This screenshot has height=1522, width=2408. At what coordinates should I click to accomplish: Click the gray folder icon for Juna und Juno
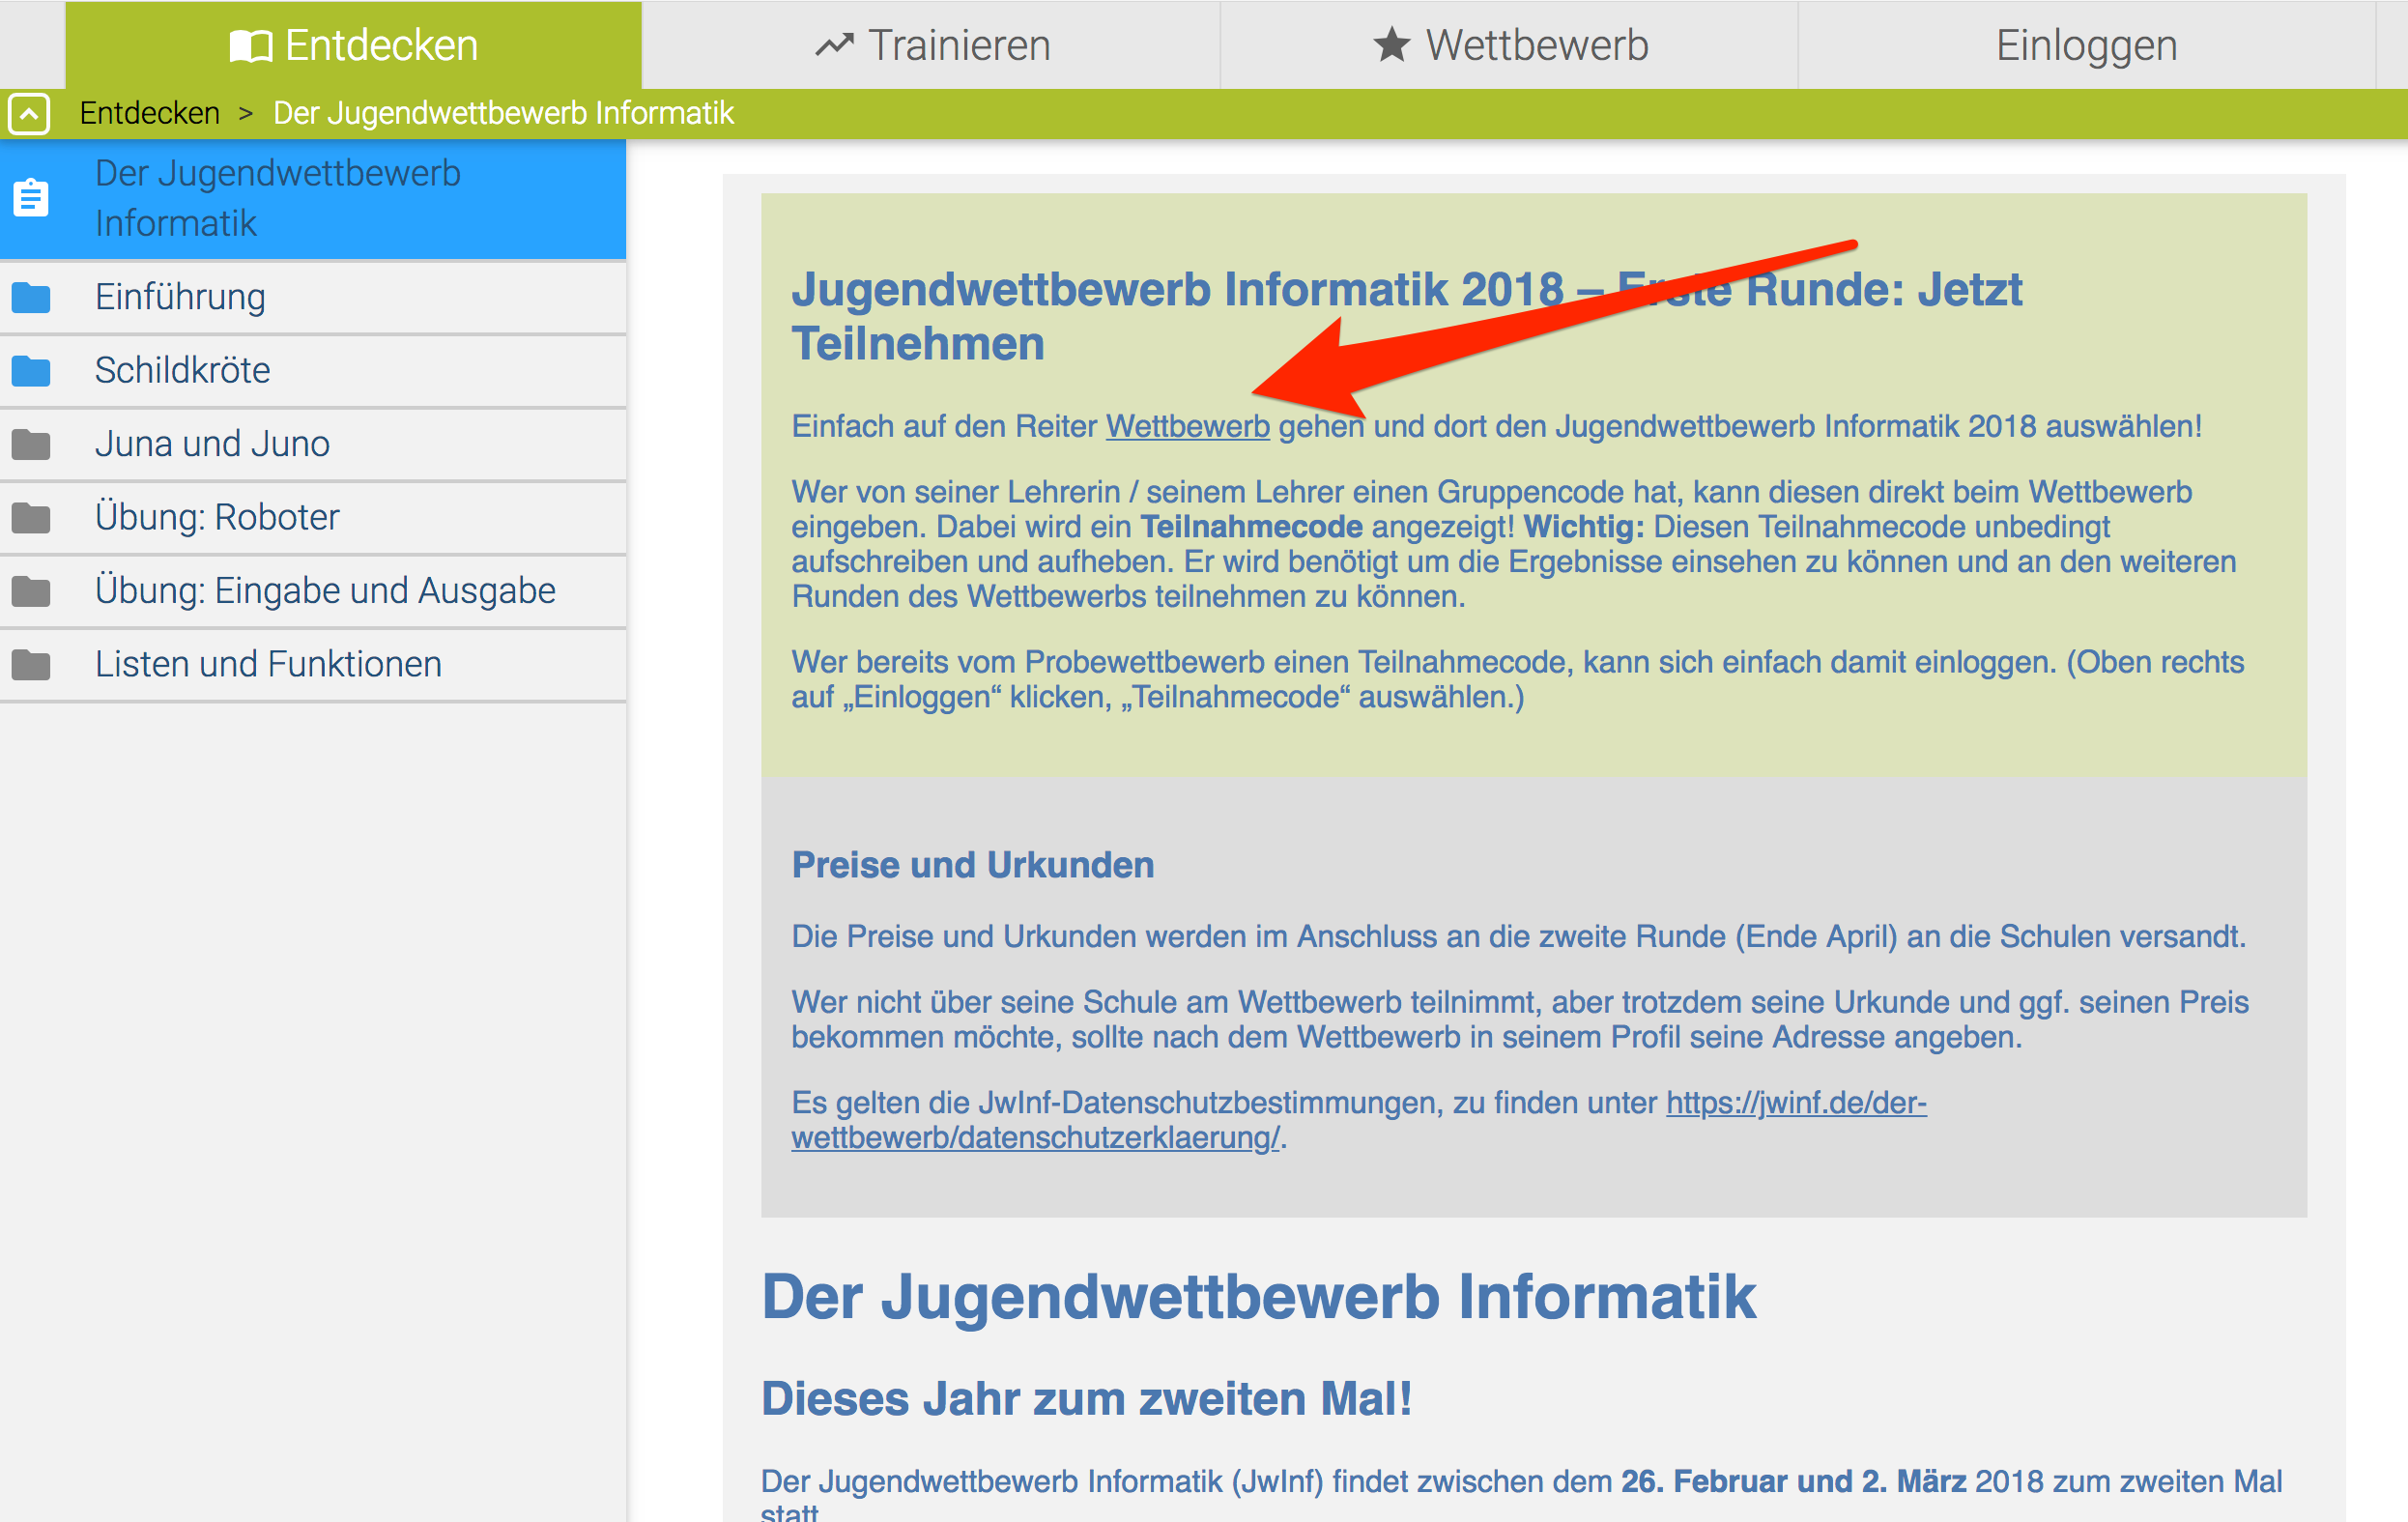pyautogui.click(x=31, y=444)
